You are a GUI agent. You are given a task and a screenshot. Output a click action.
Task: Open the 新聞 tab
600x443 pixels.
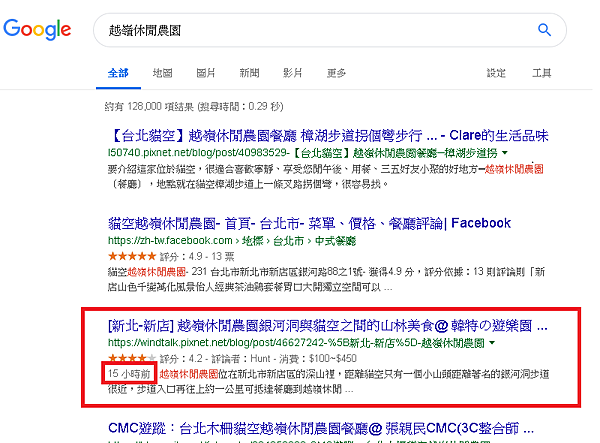[249, 73]
